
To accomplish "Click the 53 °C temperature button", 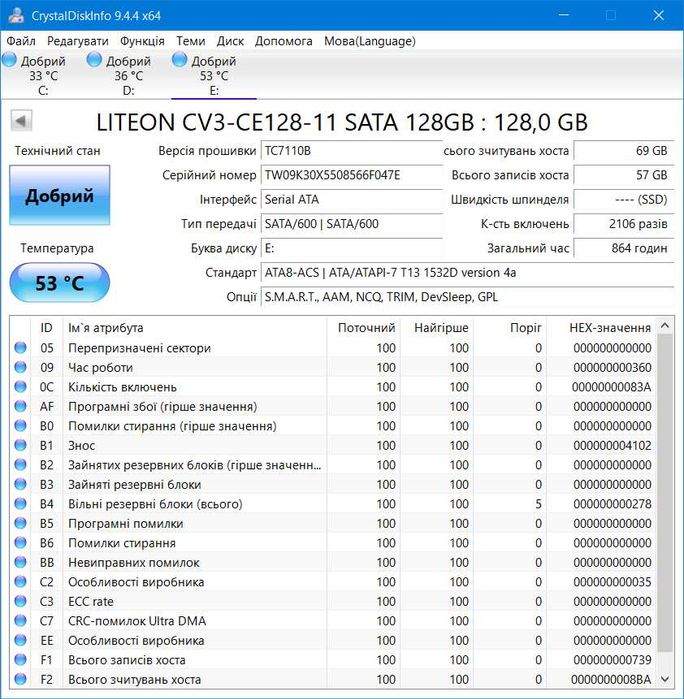I will (60, 283).
